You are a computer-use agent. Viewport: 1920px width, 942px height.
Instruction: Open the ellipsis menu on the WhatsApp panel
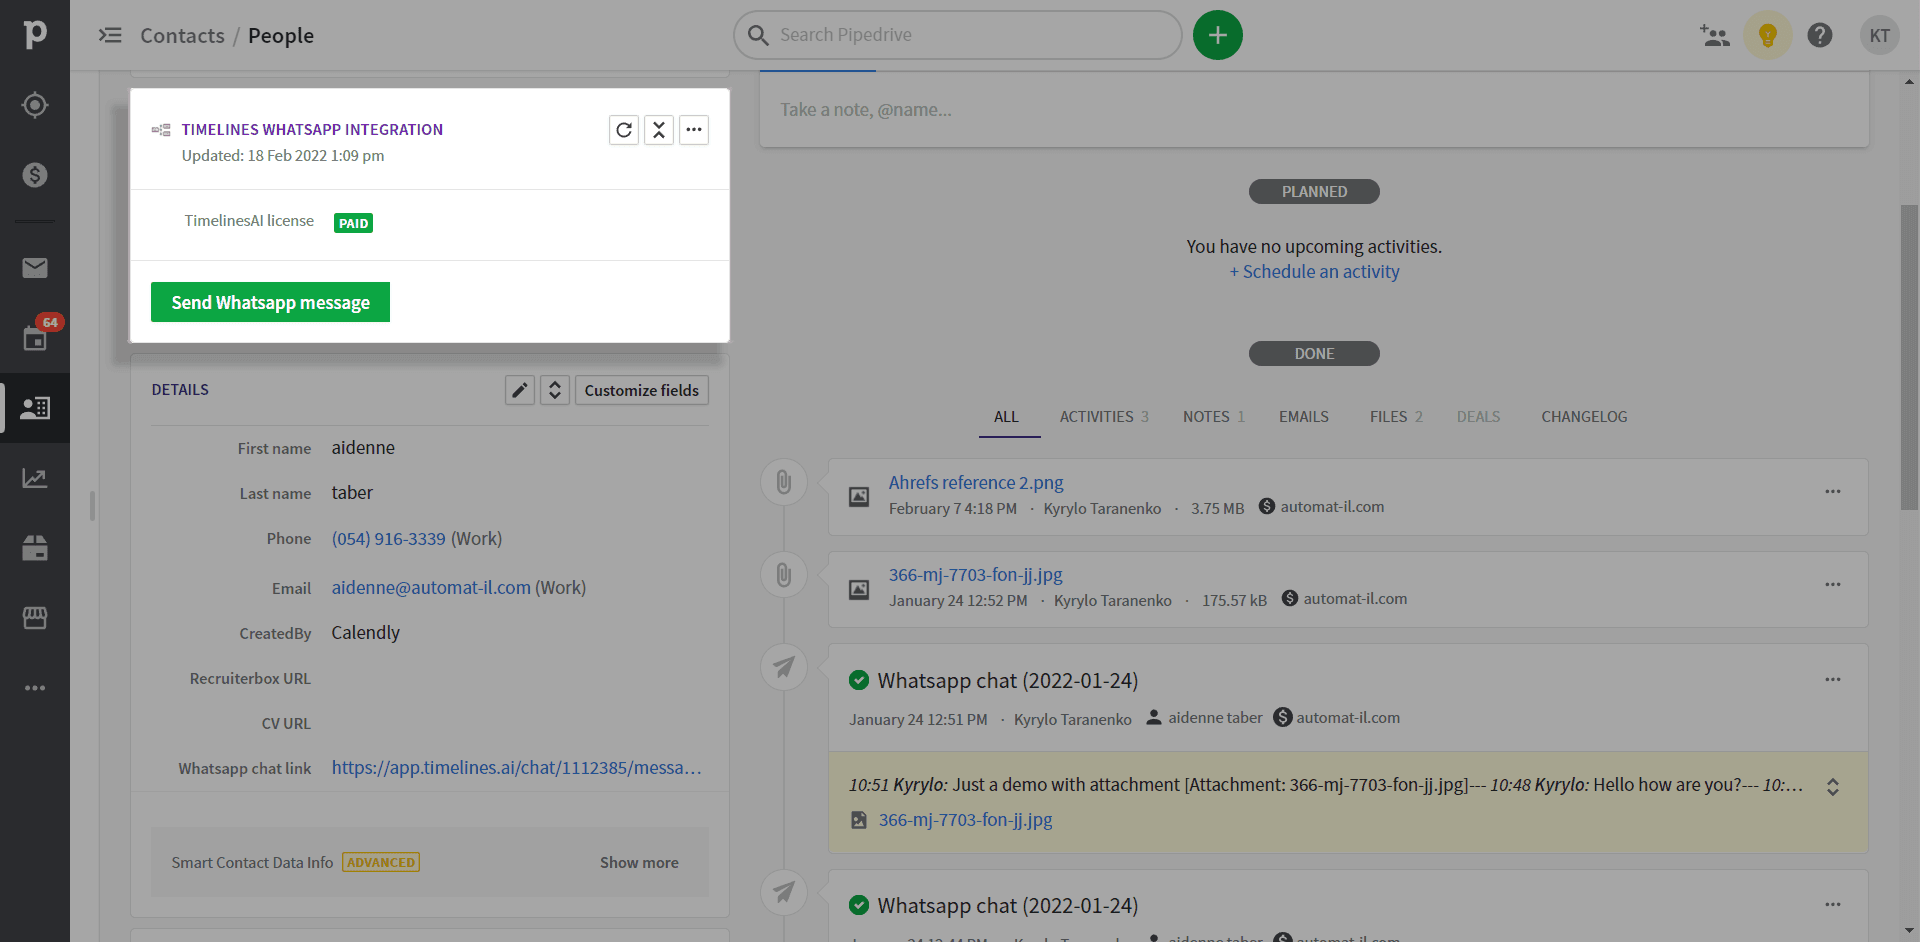pos(694,129)
